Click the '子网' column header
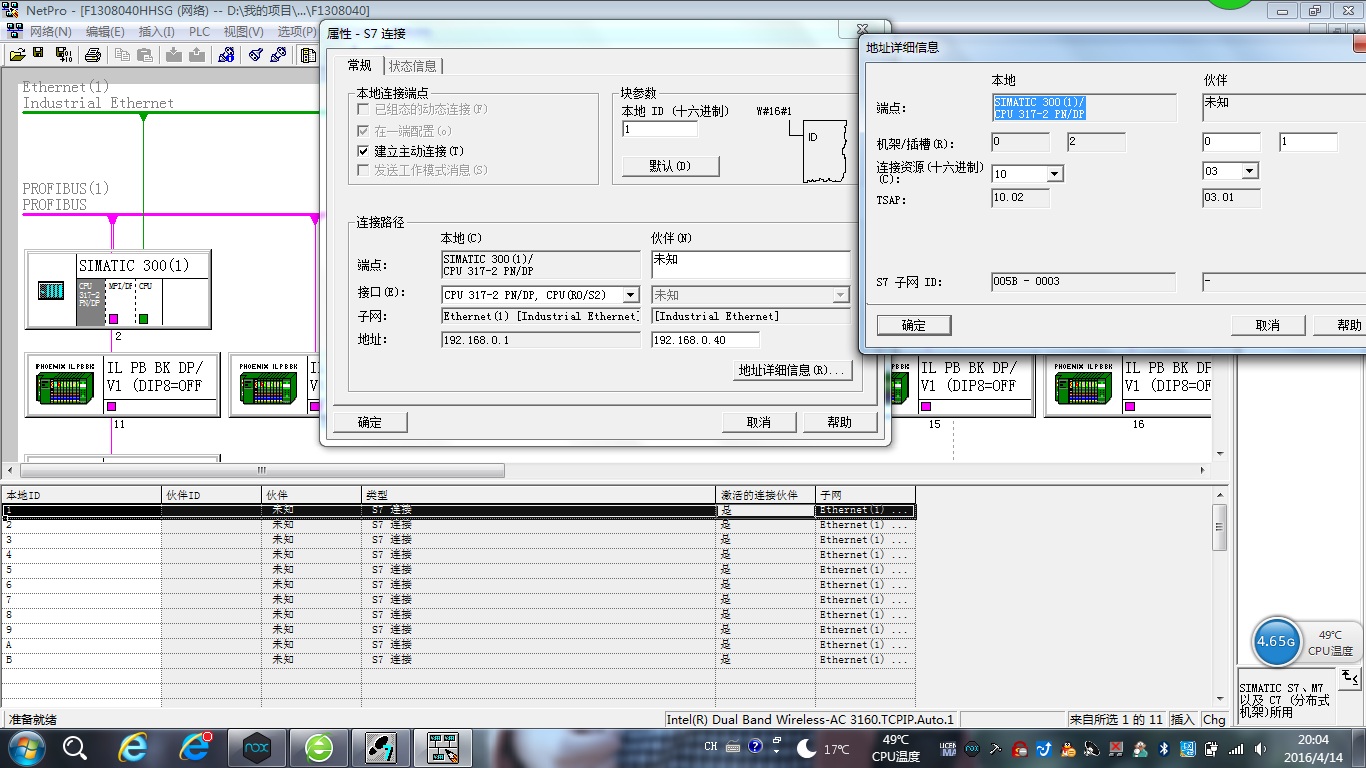This screenshot has width=1366, height=768. pos(865,495)
